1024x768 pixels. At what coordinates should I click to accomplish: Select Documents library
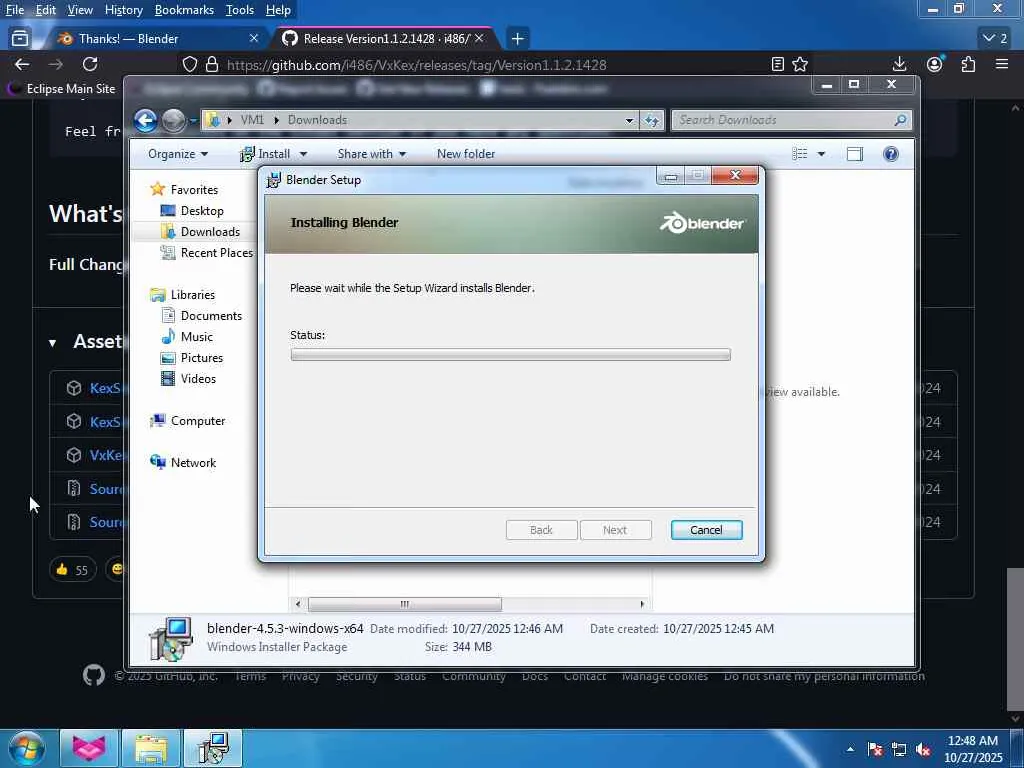tap(211, 315)
